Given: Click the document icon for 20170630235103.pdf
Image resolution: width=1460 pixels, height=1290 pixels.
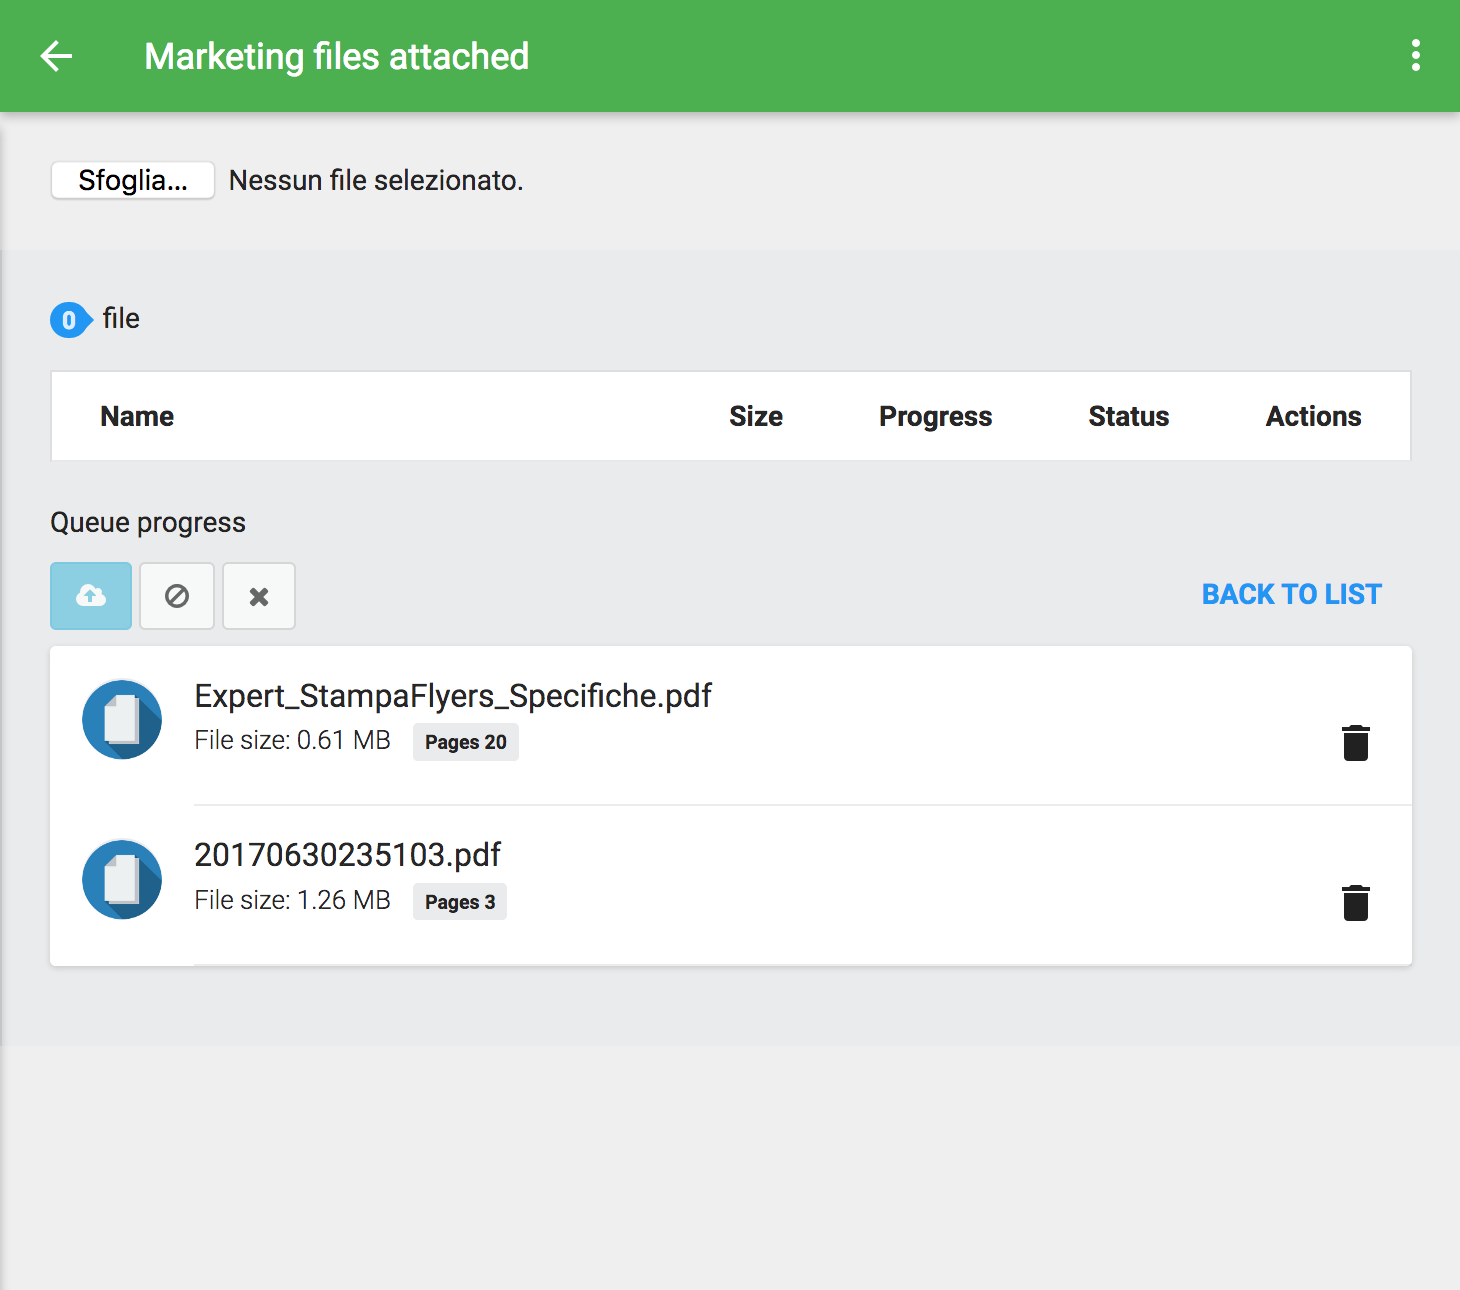Looking at the screenshot, I should tap(122, 880).
